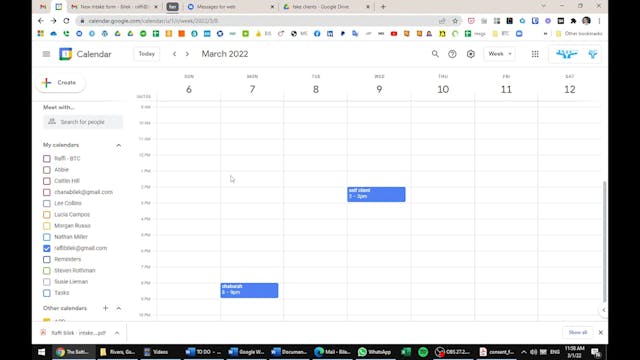Add other calendars plus icon

pyautogui.click(x=105, y=308)
